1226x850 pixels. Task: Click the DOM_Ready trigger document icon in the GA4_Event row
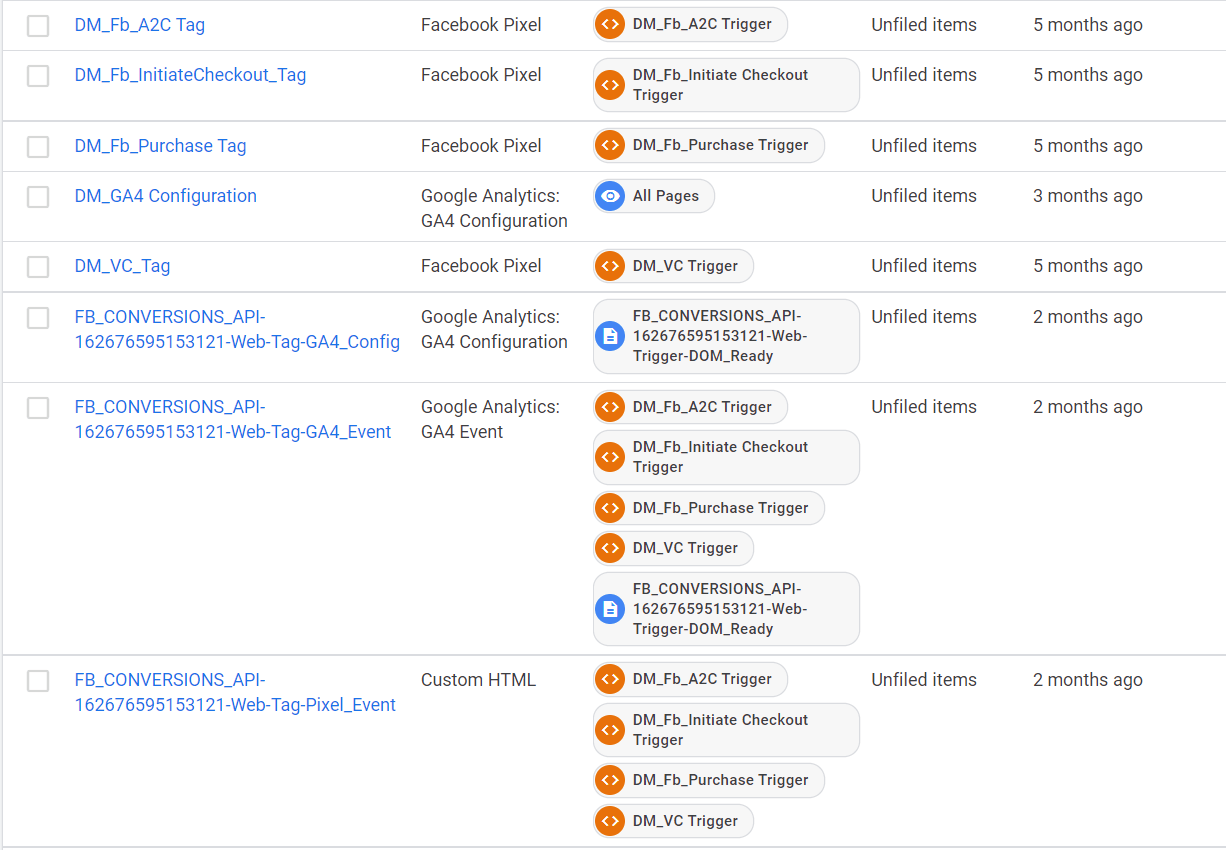pos(610,609)
